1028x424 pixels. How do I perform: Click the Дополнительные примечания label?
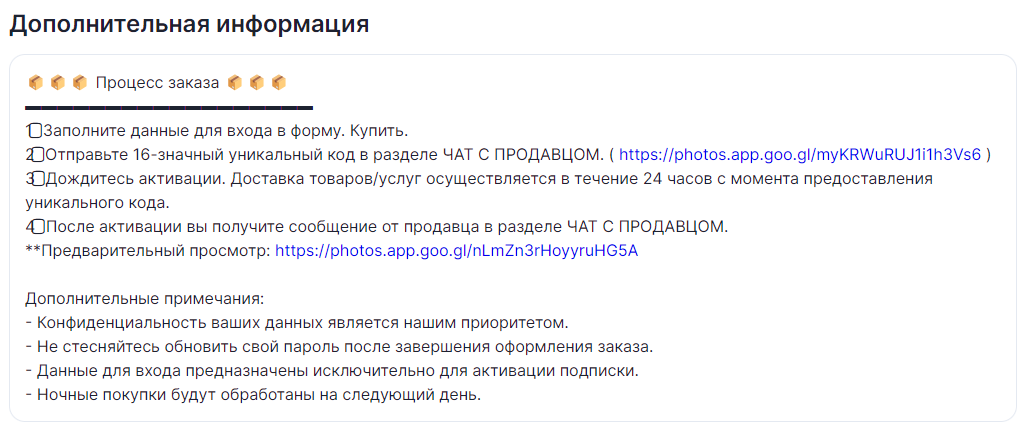pos(145,299)
